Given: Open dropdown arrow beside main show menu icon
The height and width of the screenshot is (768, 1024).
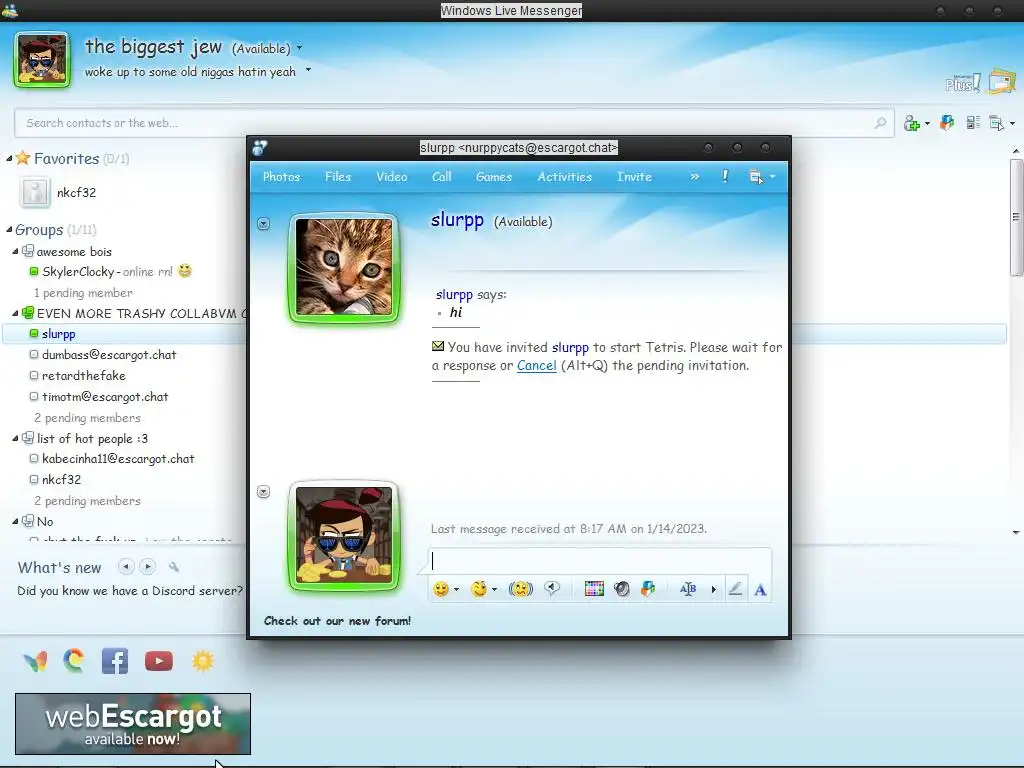Looking at the screenshot, I should pos(1012,123).
